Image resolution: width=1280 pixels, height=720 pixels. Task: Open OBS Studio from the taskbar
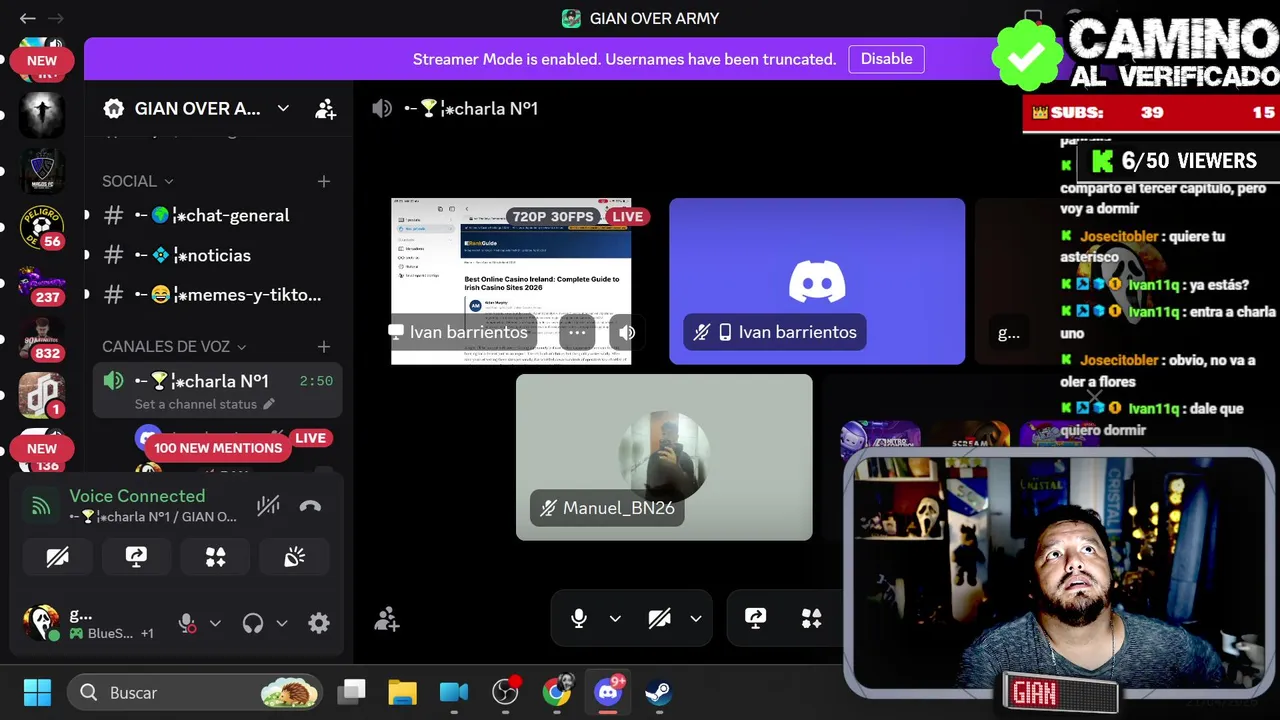click(x=506, y=692)
